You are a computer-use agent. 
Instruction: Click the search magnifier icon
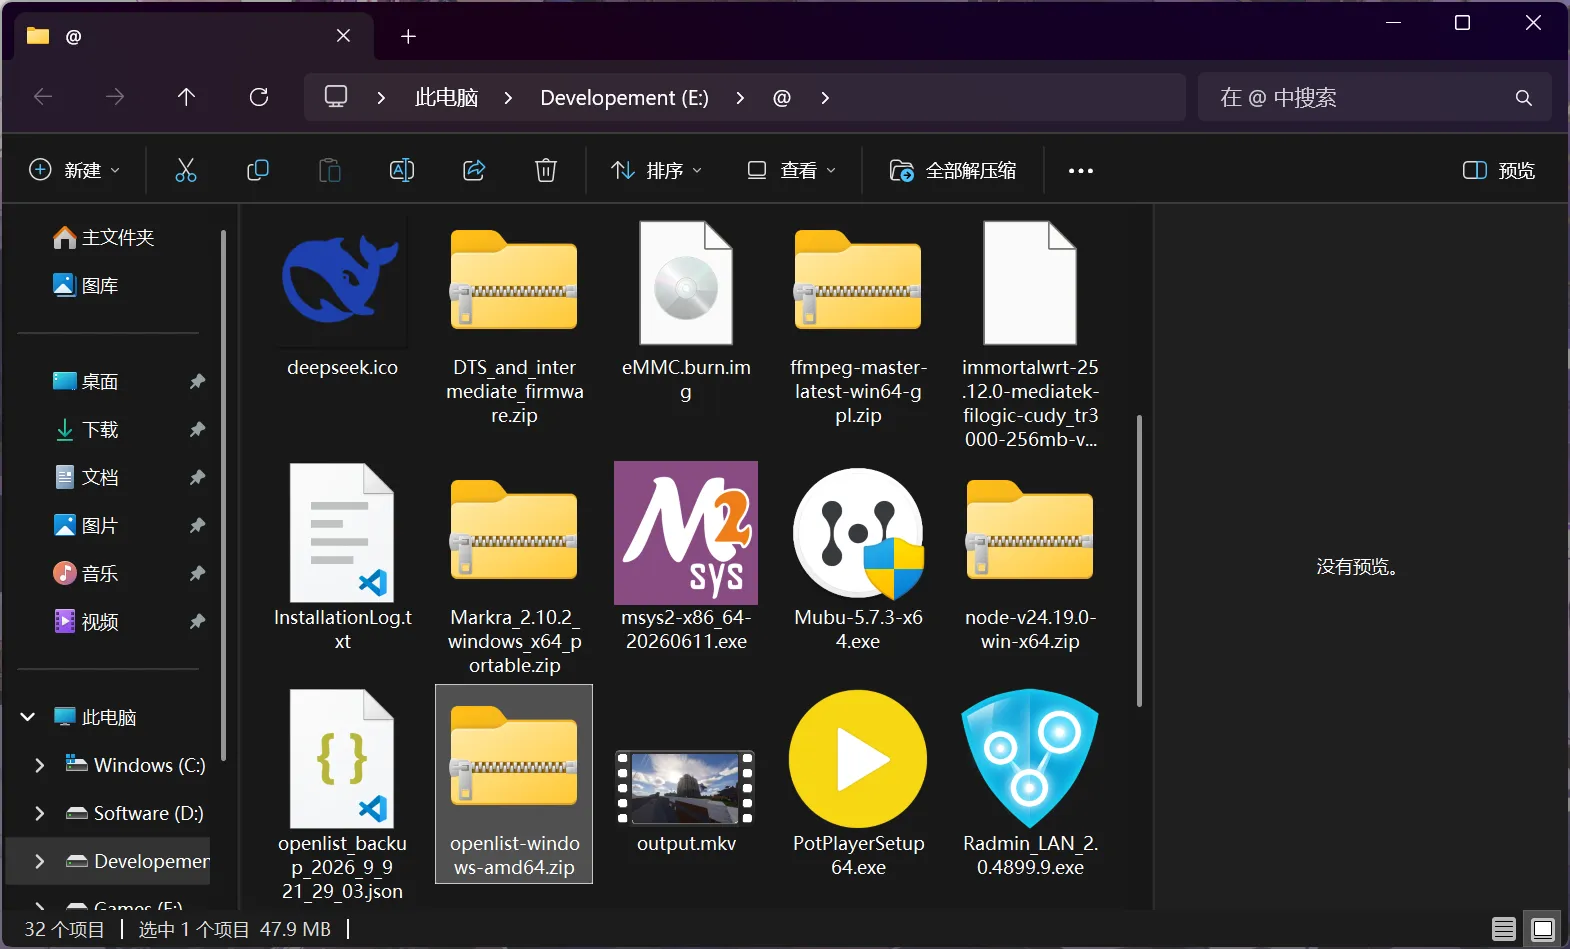tap(1524, 98)
